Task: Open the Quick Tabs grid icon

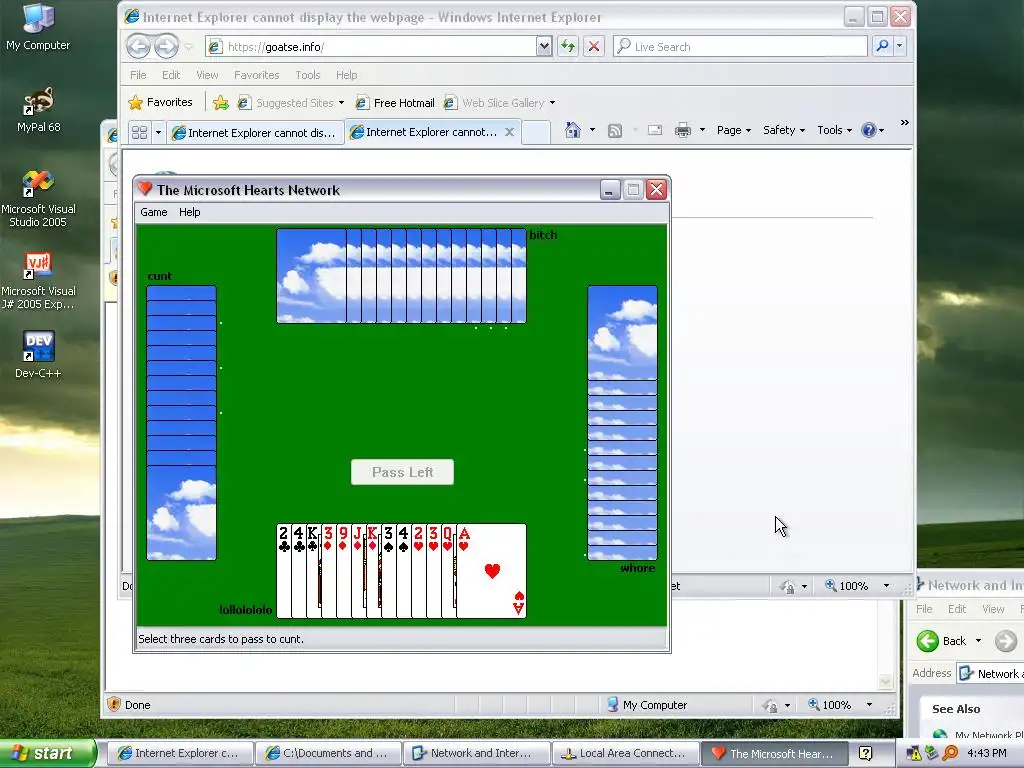Action: [x=139, y=133]
